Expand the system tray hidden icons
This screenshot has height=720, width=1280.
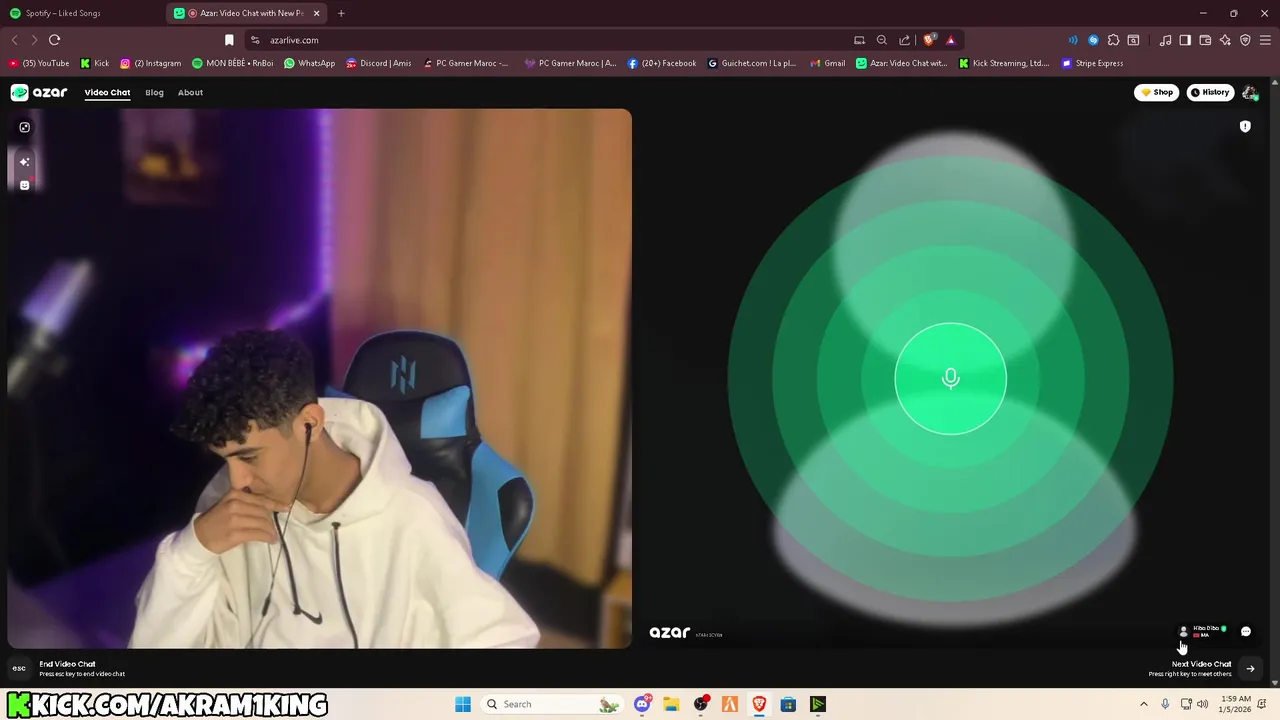click(1144, 704)
